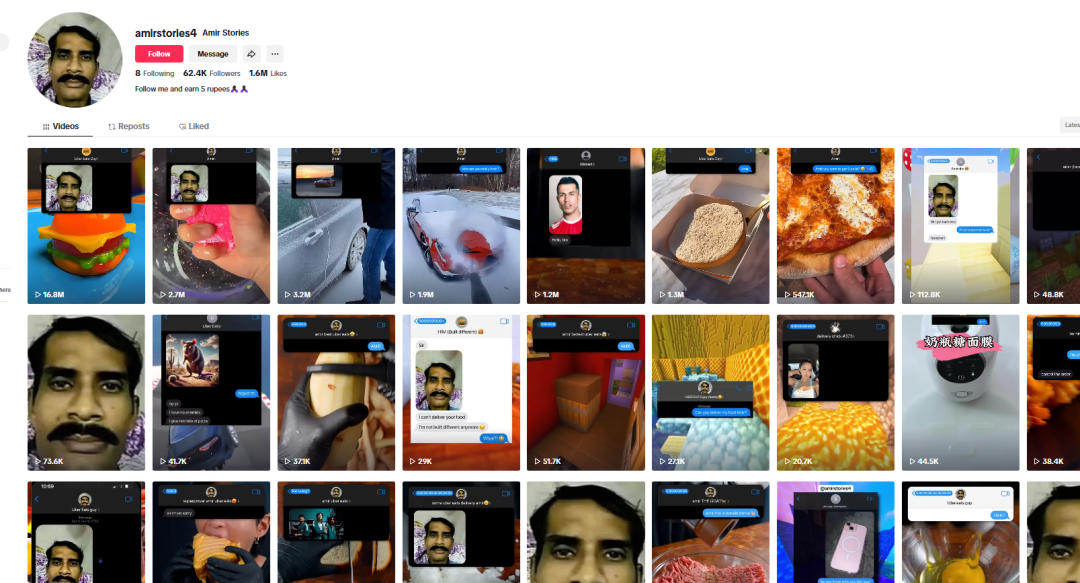Screen dimensions: 1080x583
Task: Open the video with 48.8K views
Action: pos(1053,226)
